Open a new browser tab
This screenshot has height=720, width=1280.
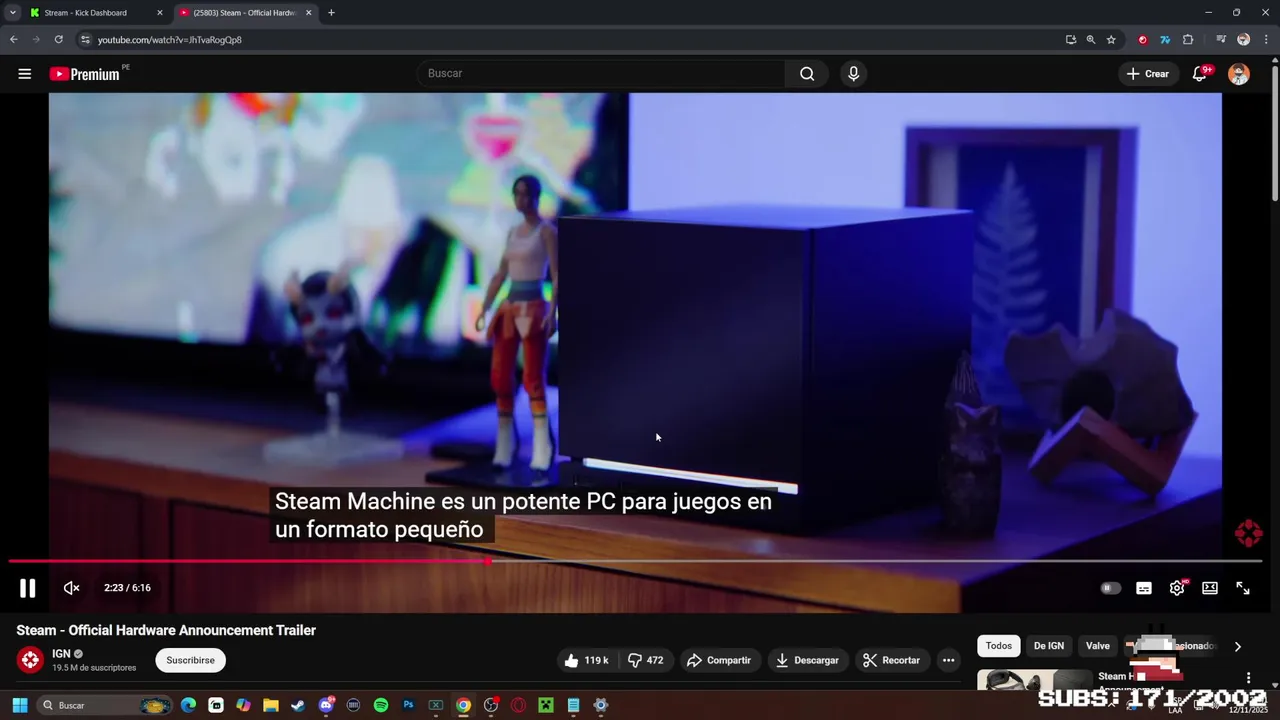tap(331, 13)
